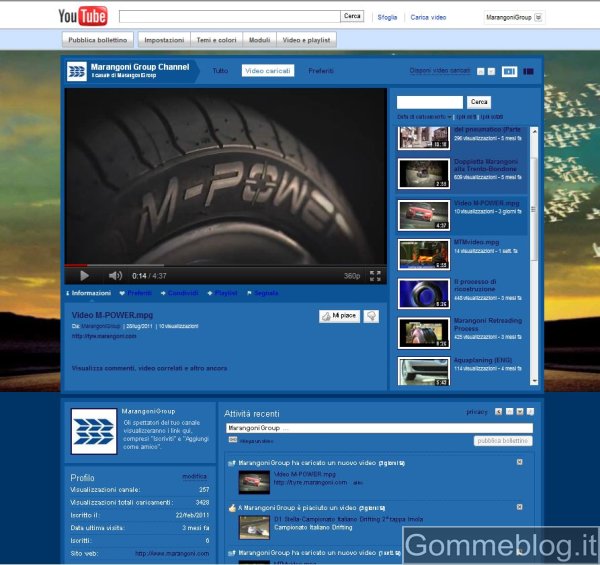Play the M-POWER video
The image size is (600, 565).
tap(84, 275)
